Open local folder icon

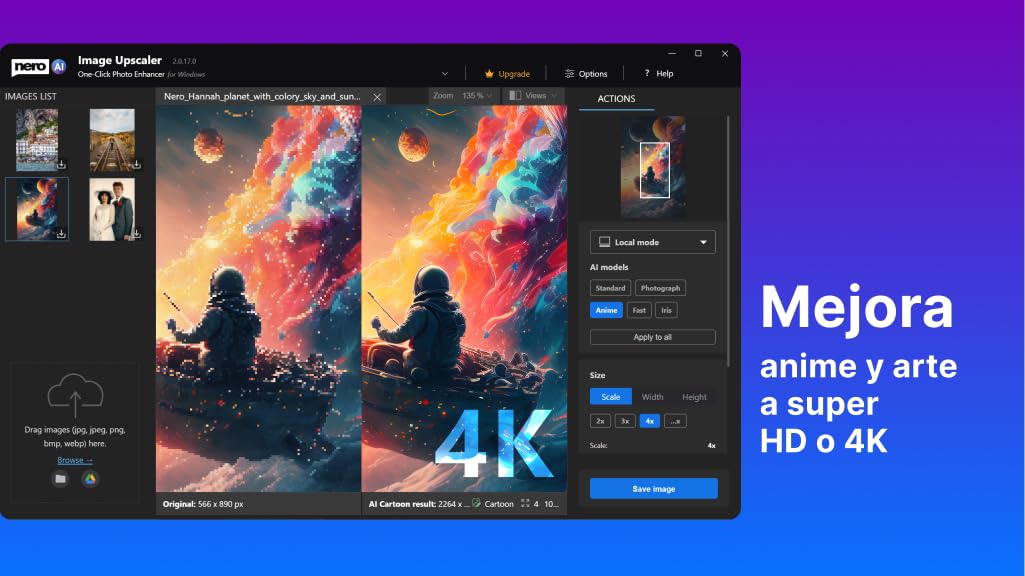(60, 479)
